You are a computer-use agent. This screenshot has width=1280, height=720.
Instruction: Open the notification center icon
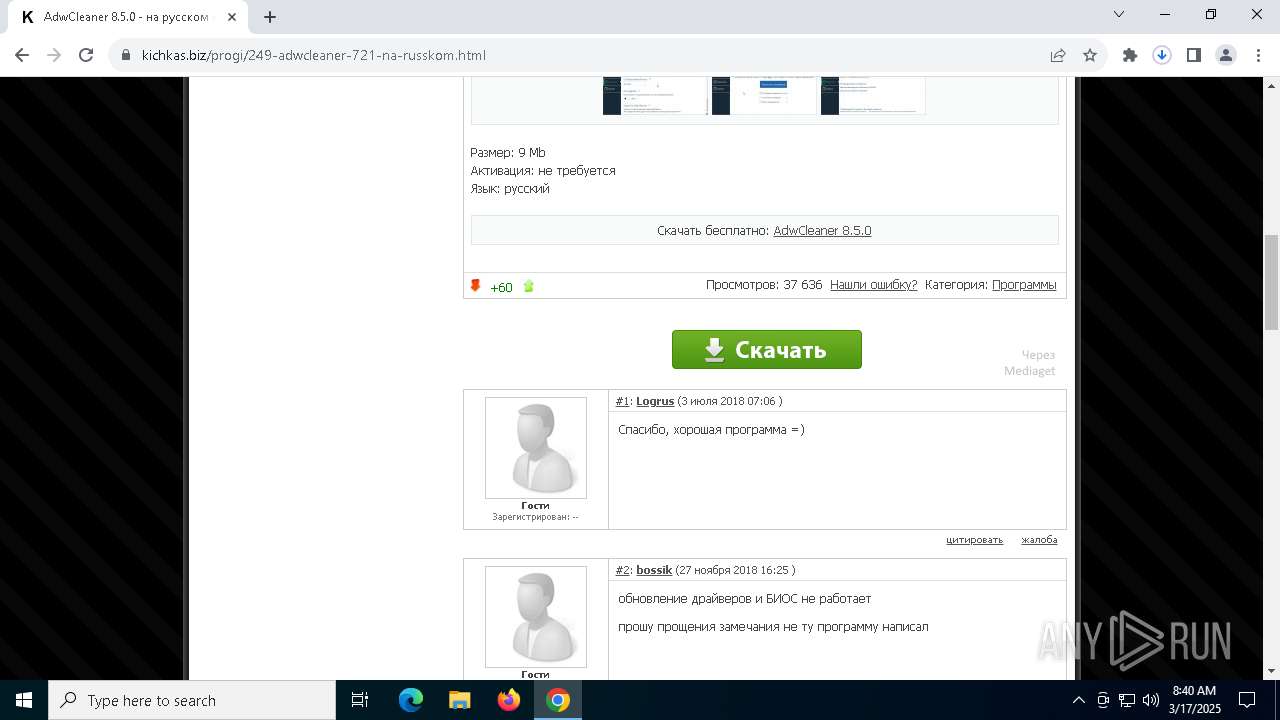pyautogui.click(x=1247, y=700)
